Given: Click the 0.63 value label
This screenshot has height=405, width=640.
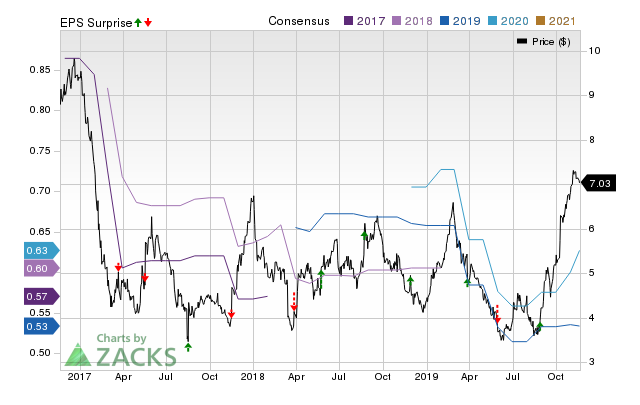Looking at the screenshot, I should coord(39,250).
